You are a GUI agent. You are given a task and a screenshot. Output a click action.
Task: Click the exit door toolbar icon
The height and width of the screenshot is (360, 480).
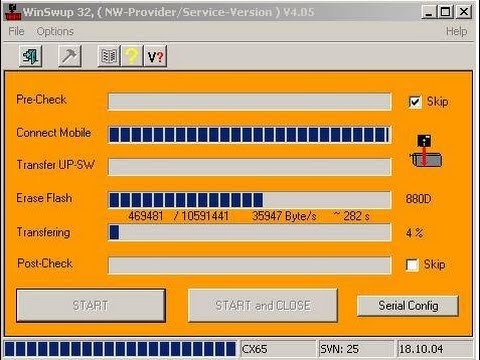[x=30, y=56]
